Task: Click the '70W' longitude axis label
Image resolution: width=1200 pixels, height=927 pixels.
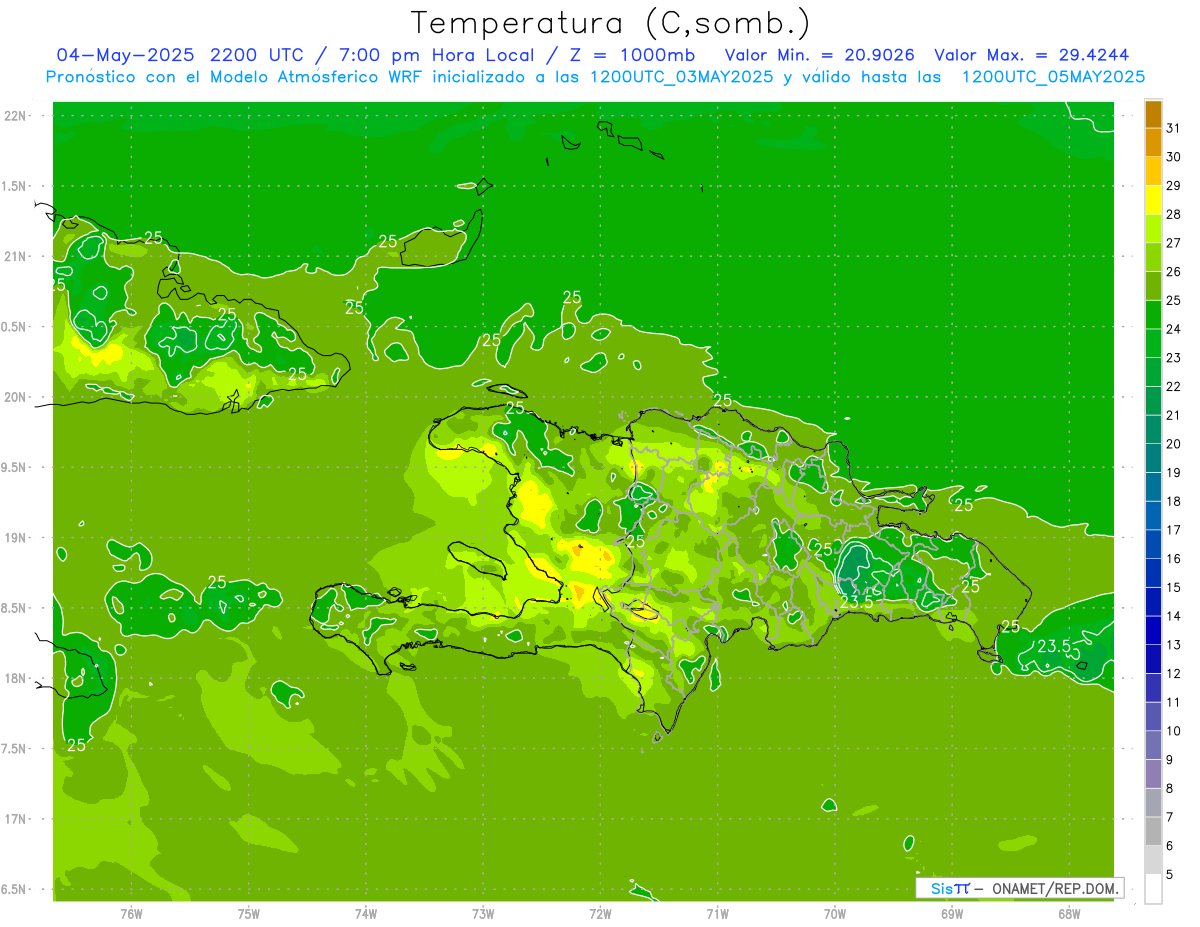Action: [x=835, y=913]
